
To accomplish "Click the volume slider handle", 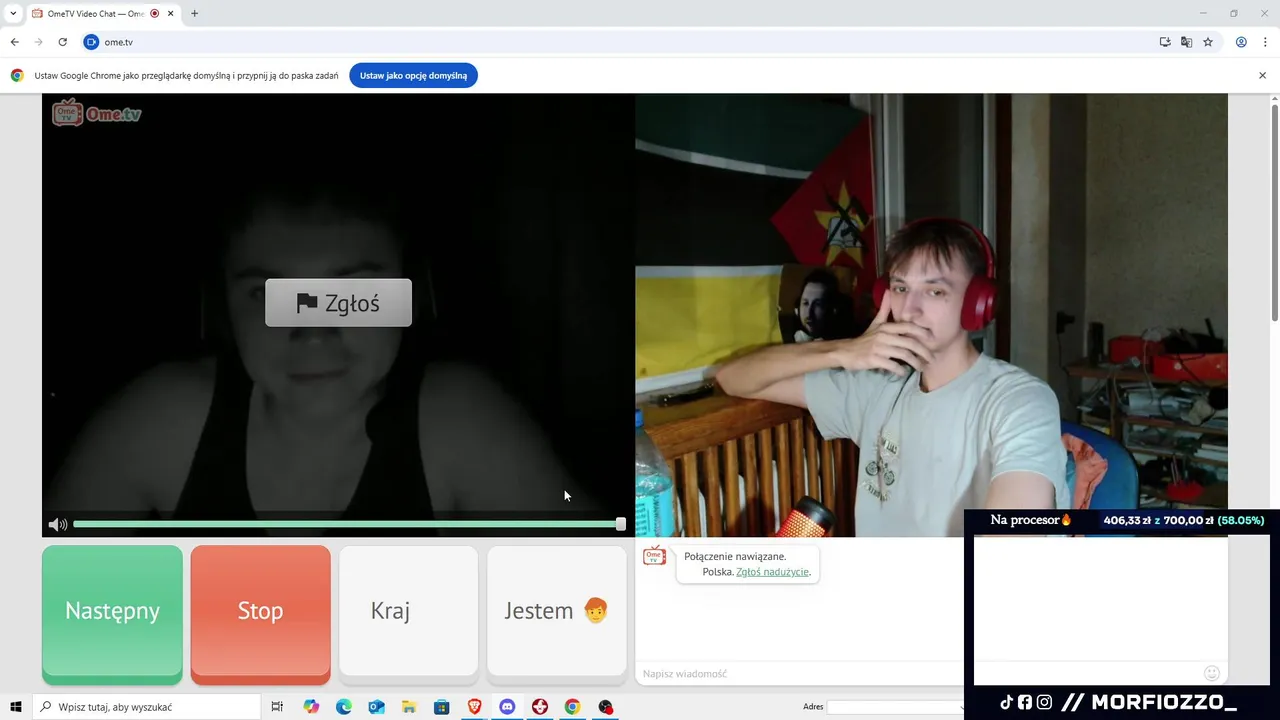I will [x=621, y=524].
